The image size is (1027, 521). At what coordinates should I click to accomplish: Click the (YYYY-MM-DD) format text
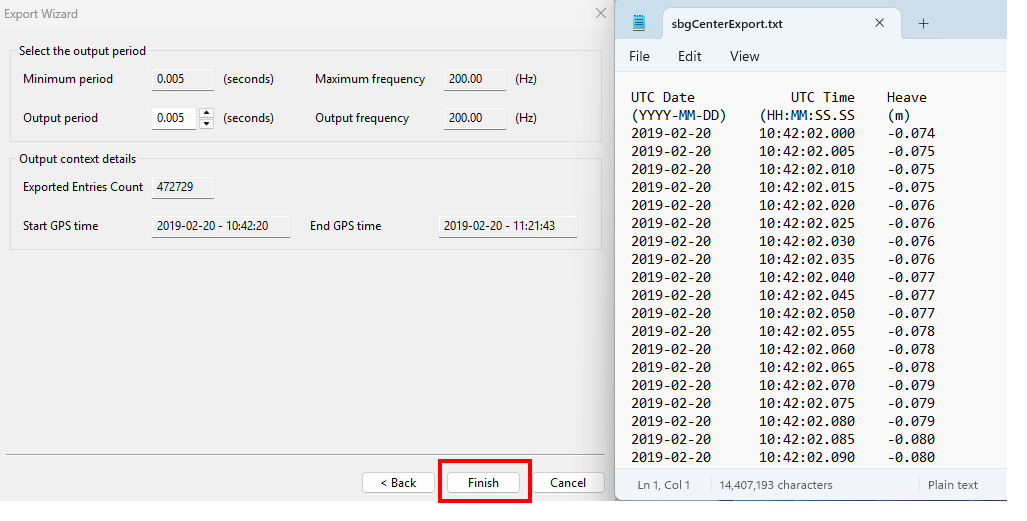(x=679, y=116)
